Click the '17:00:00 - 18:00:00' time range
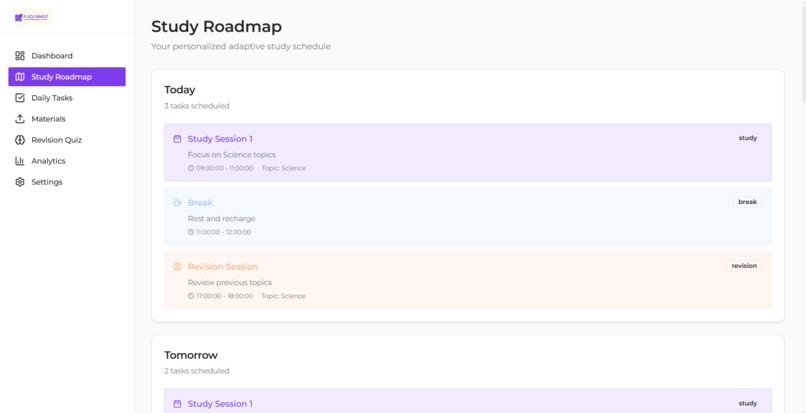 225,296
